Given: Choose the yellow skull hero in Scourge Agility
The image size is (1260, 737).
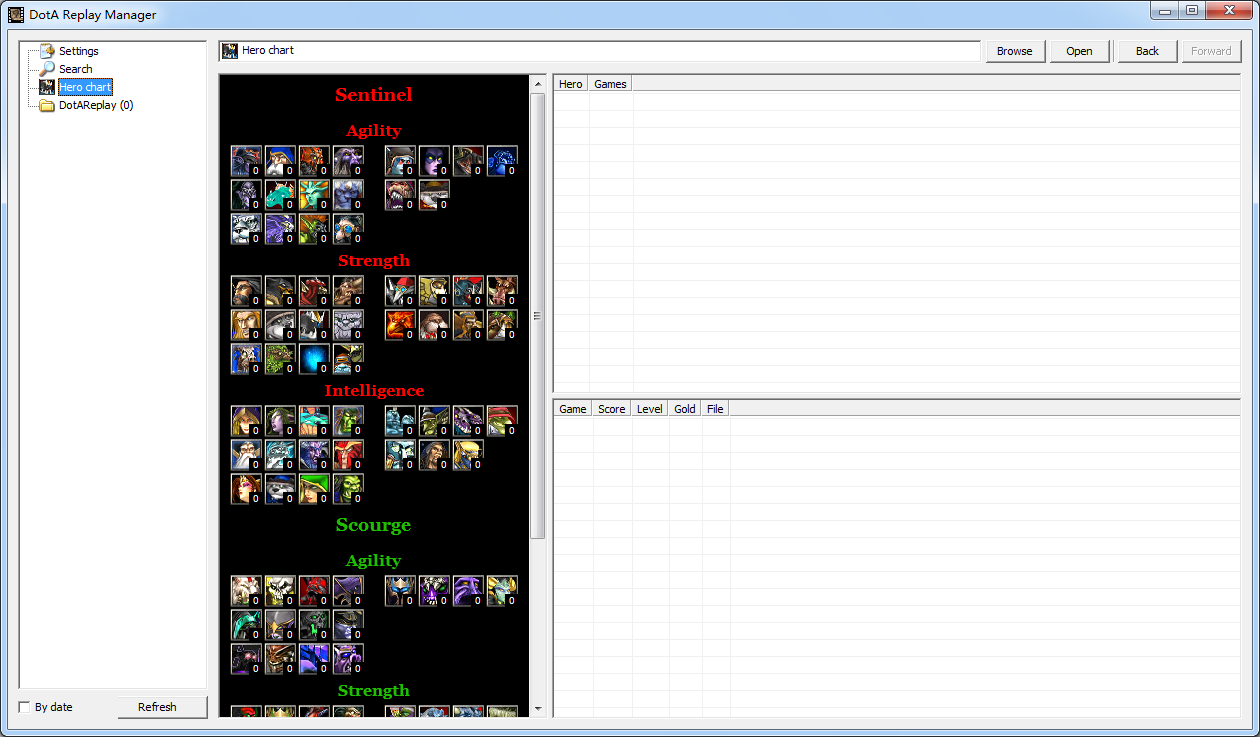Looking at the screenshot, I should tap(281, 592).
